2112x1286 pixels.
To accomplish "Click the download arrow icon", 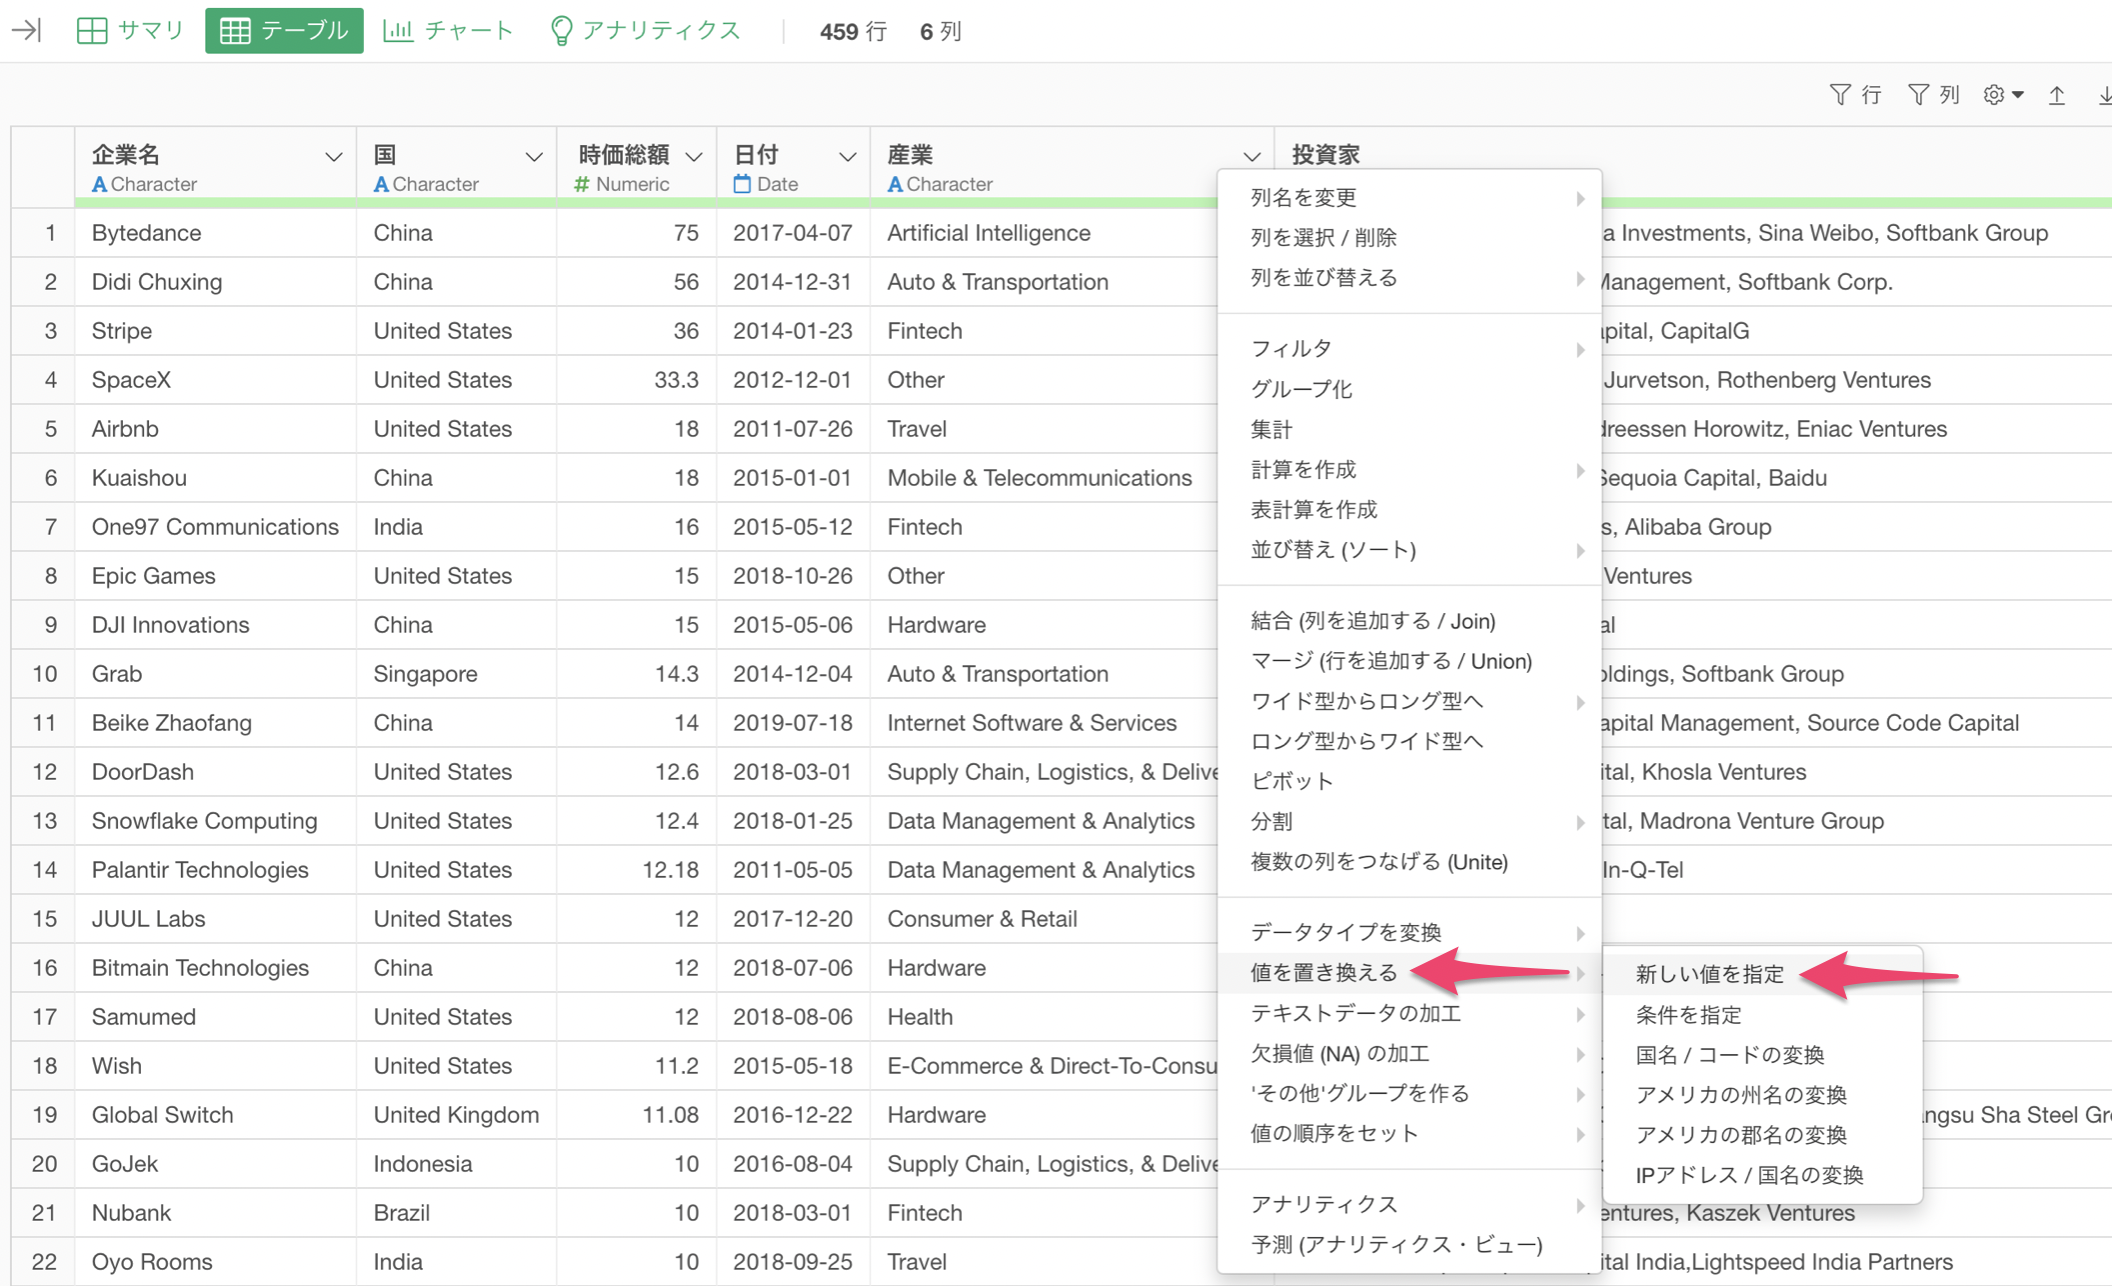I will tap(2104, 95).
